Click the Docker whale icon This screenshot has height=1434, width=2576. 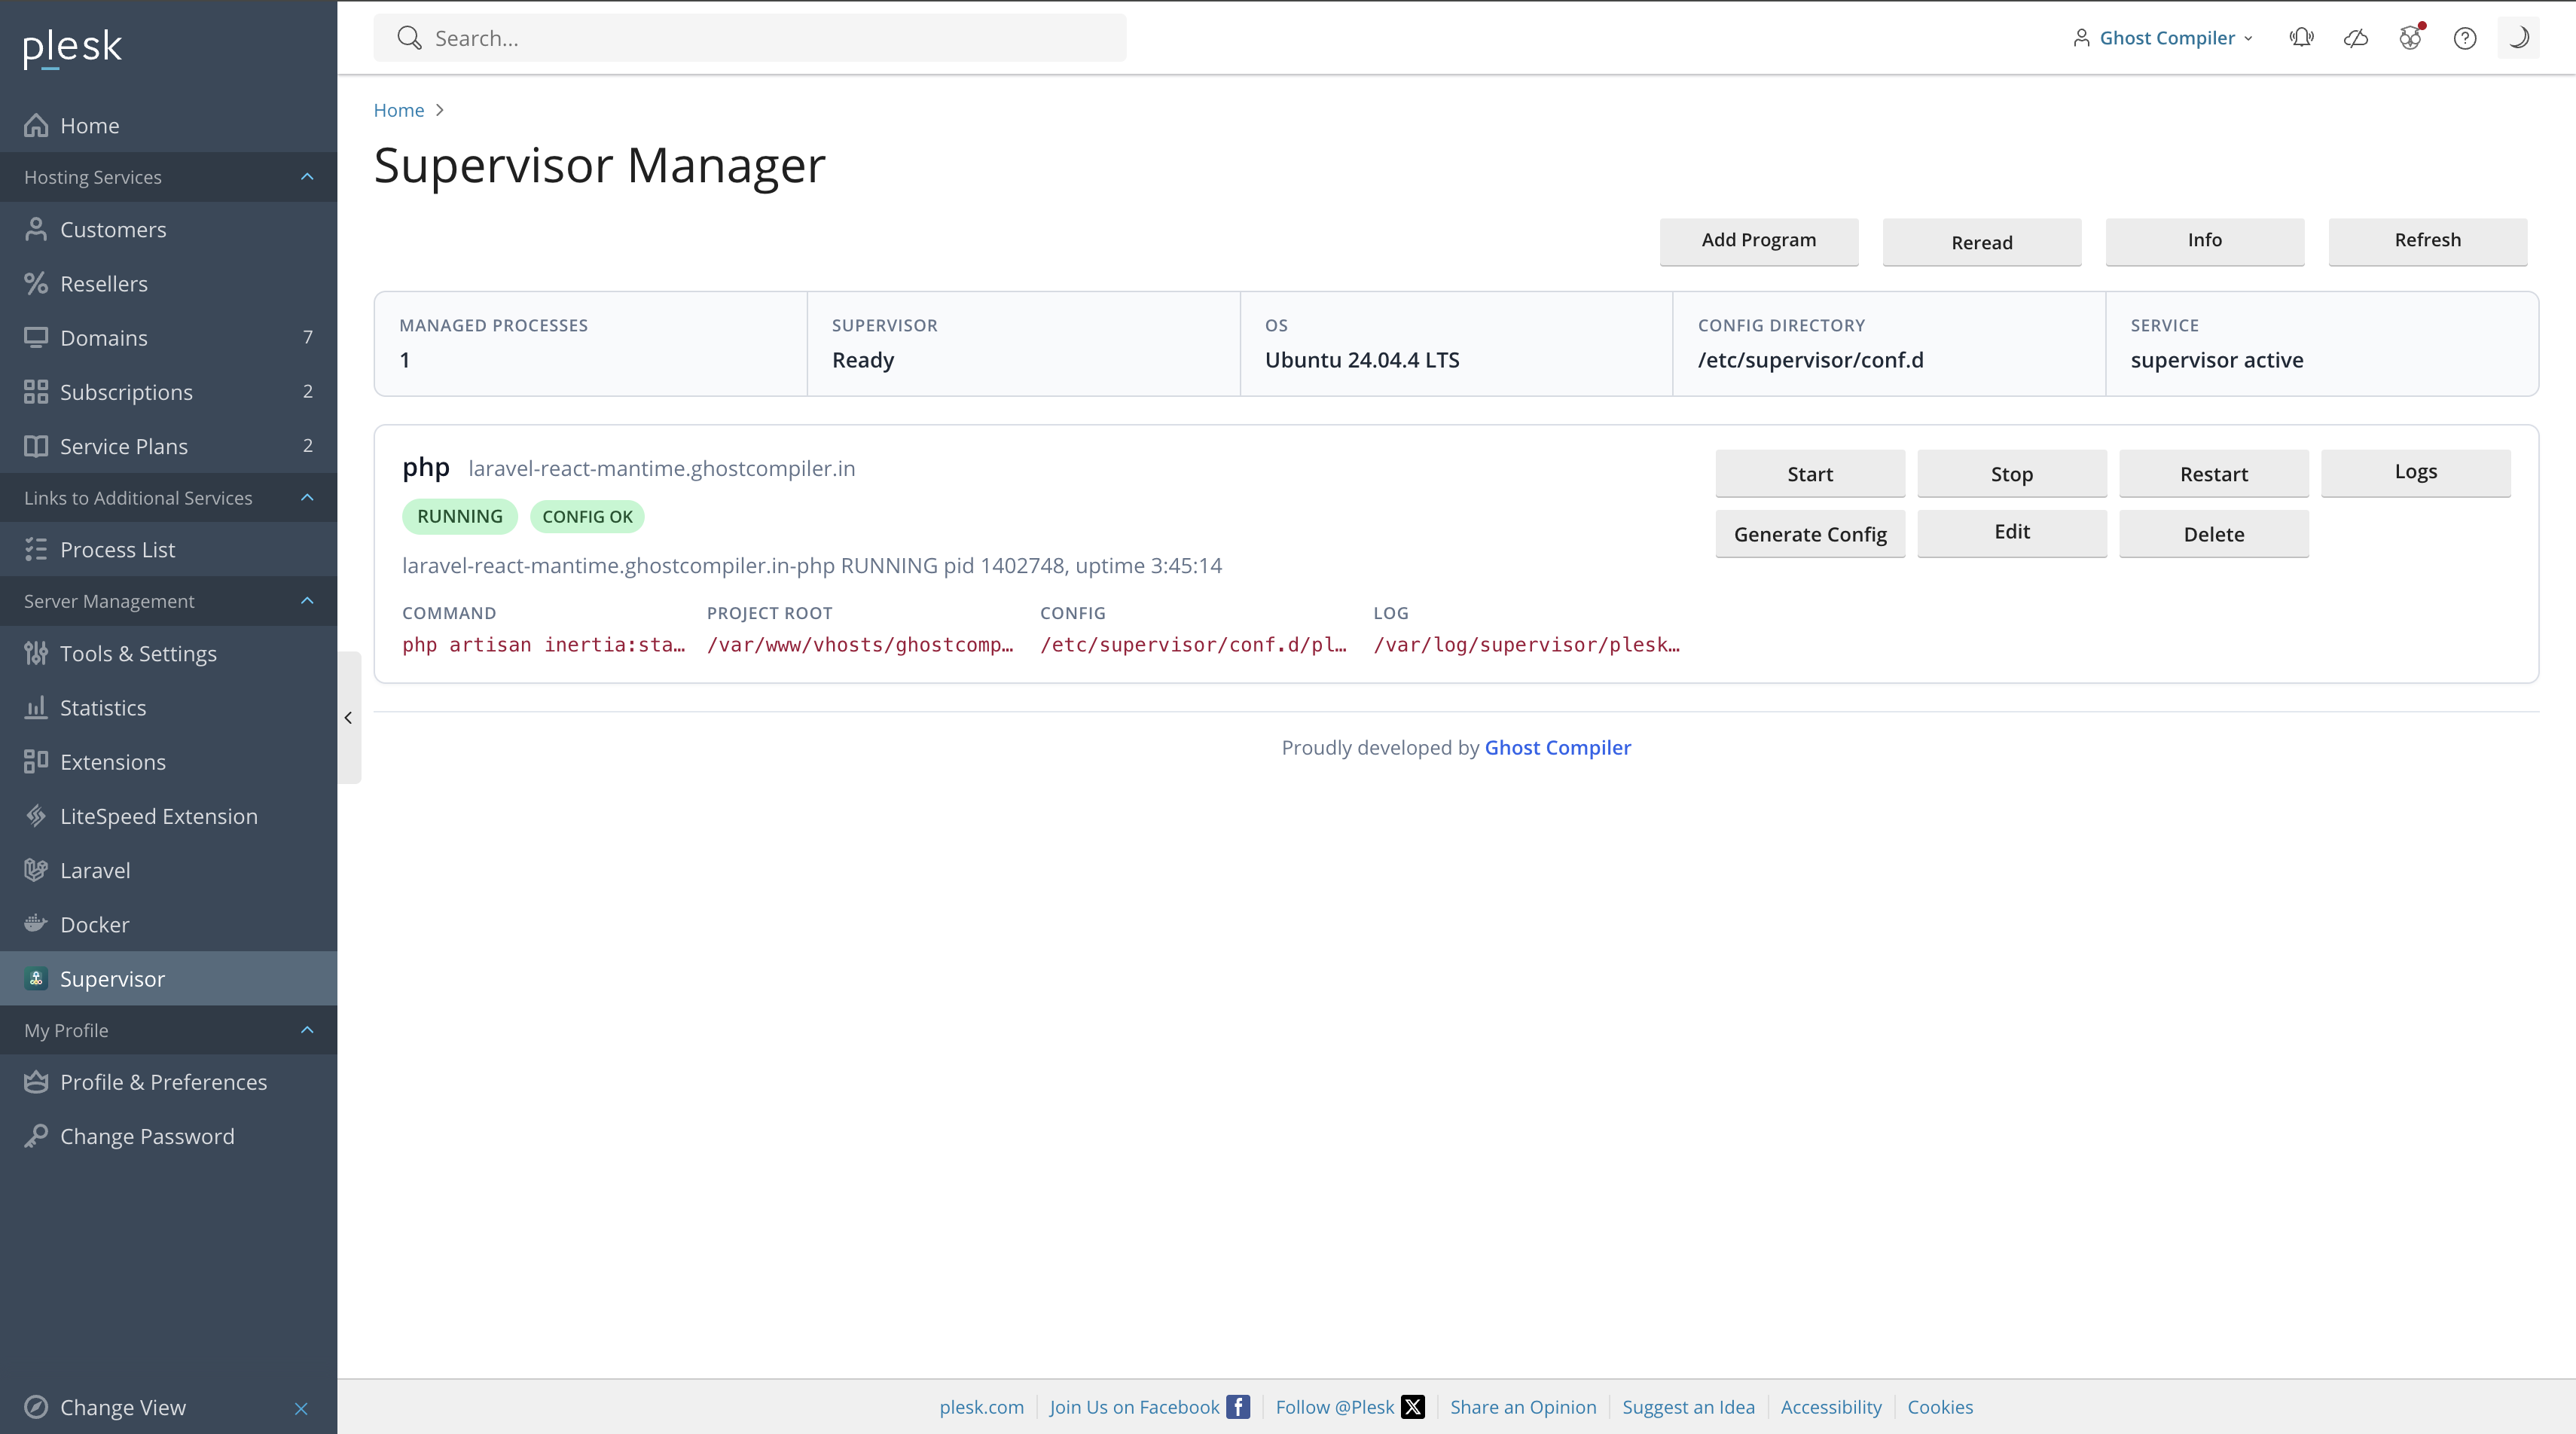tap(36, 924)
